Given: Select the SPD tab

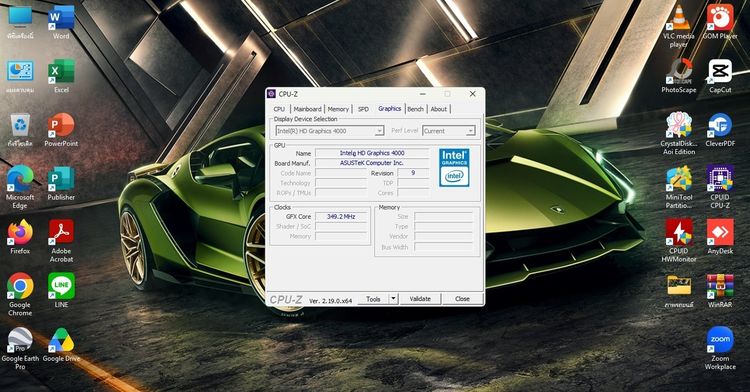Looking at the screenshot, I should pyautogui.click(x=364, y=109).
